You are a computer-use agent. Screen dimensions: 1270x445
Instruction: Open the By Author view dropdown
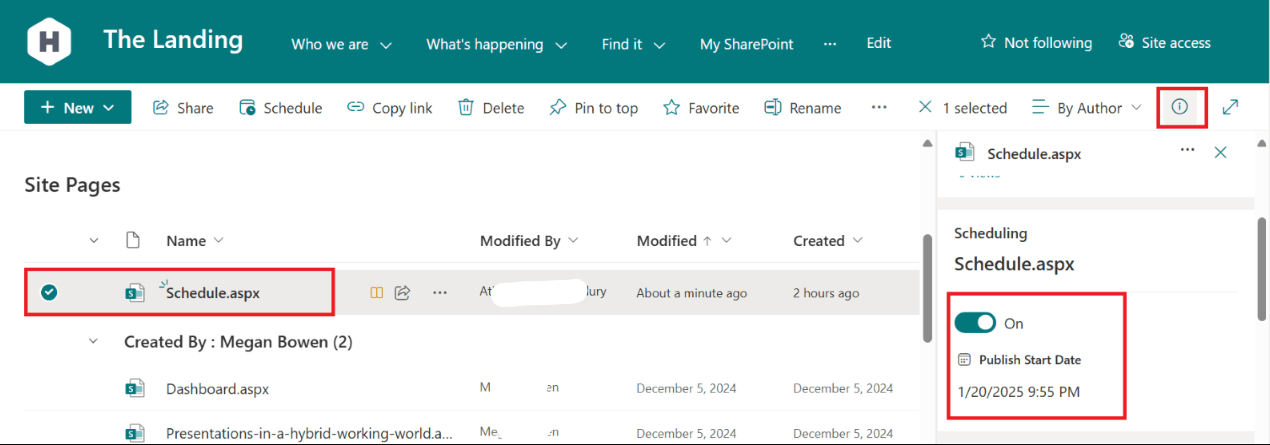1087,108
